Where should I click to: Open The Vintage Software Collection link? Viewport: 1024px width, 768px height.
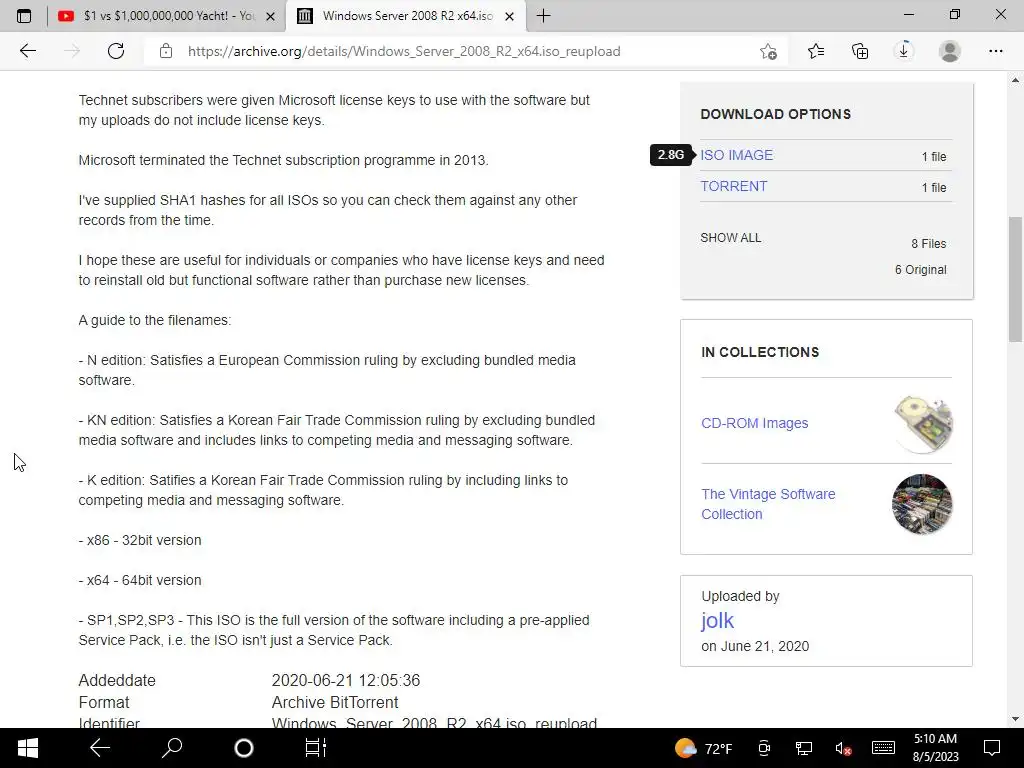coord(768,504)
